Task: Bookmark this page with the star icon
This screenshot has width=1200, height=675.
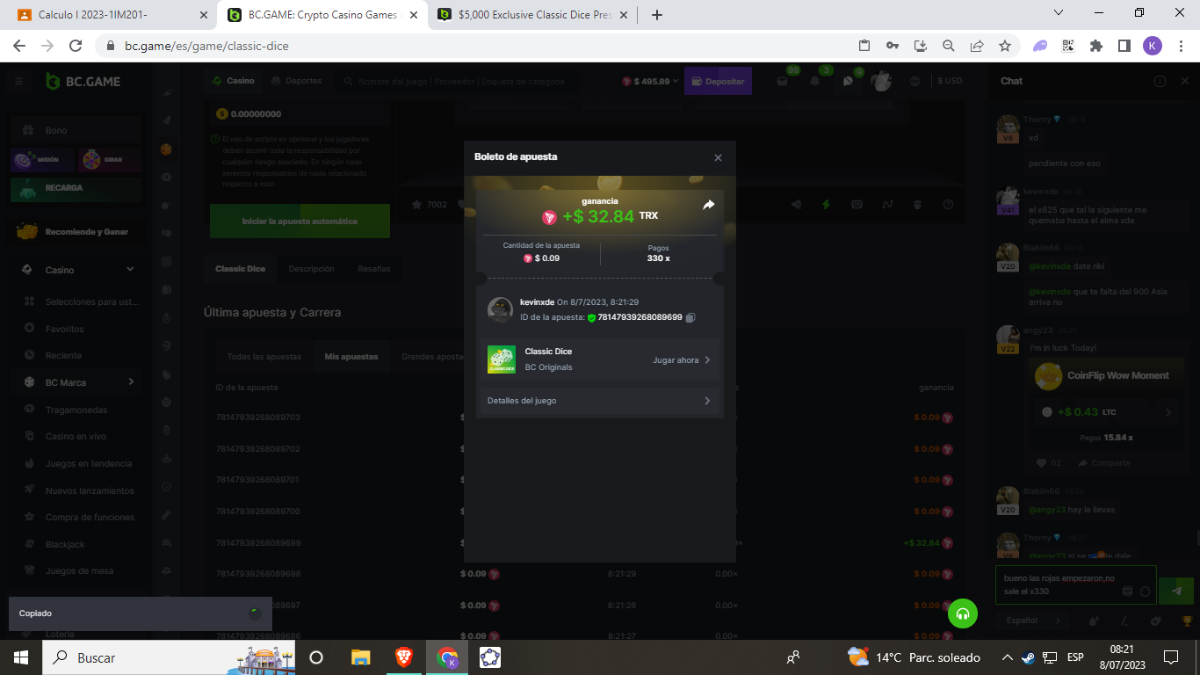Action: click(1004, 46)
